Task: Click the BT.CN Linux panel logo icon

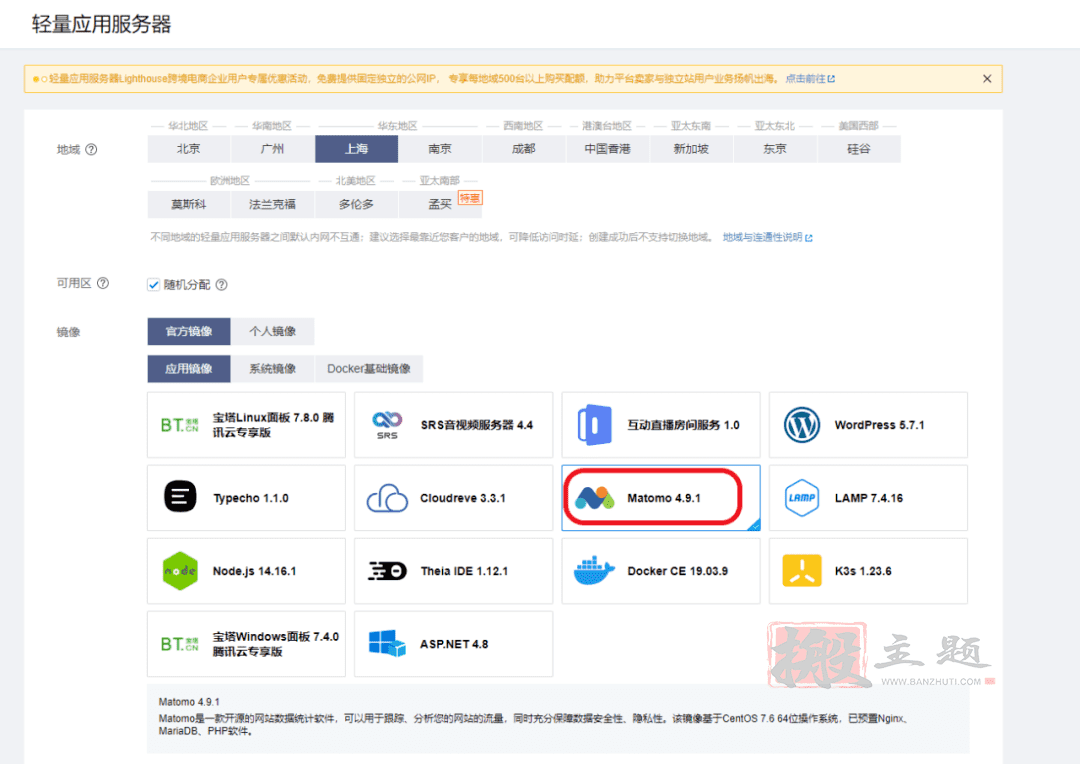Action: 179,425
